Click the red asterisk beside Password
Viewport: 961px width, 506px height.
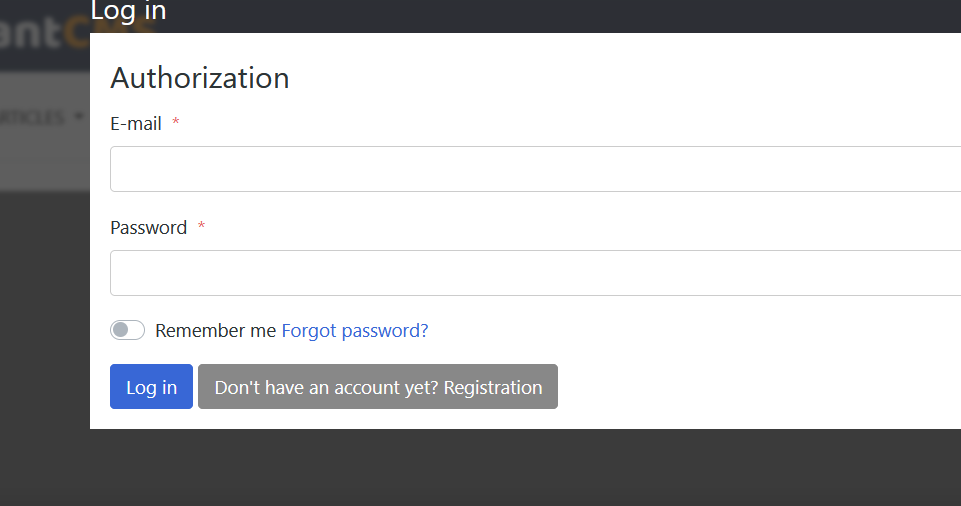click(201, 226)
